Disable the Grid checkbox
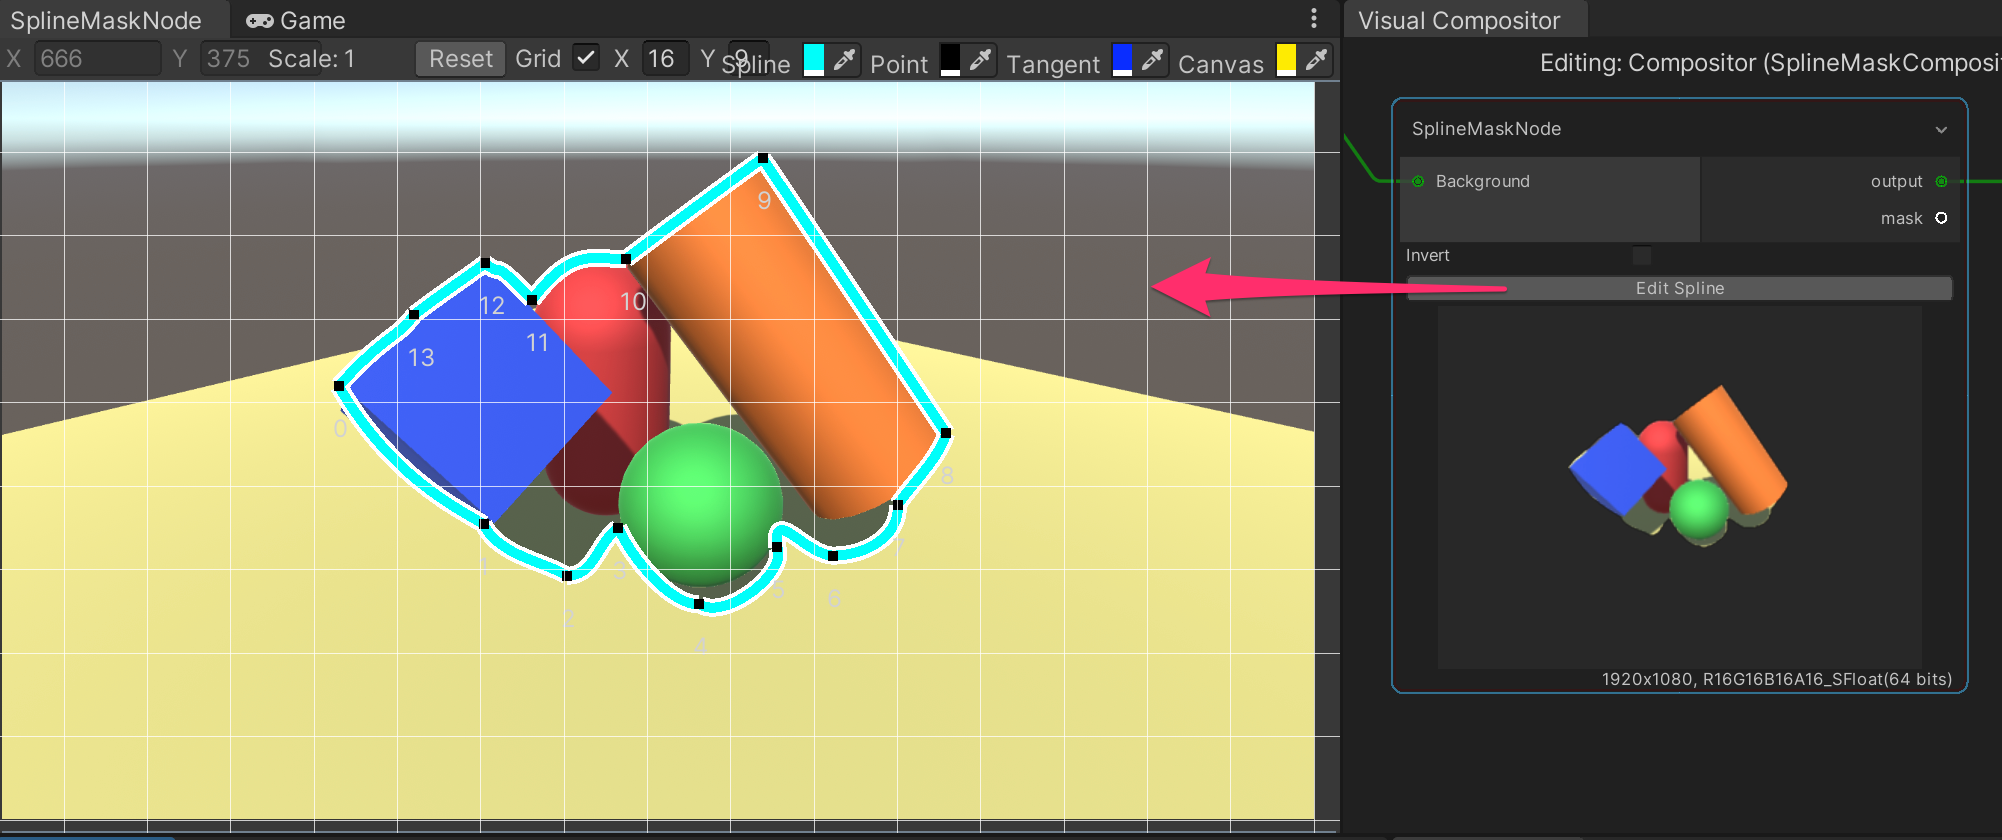Viewport: 2002px width, 840px height. coord(586,59)
